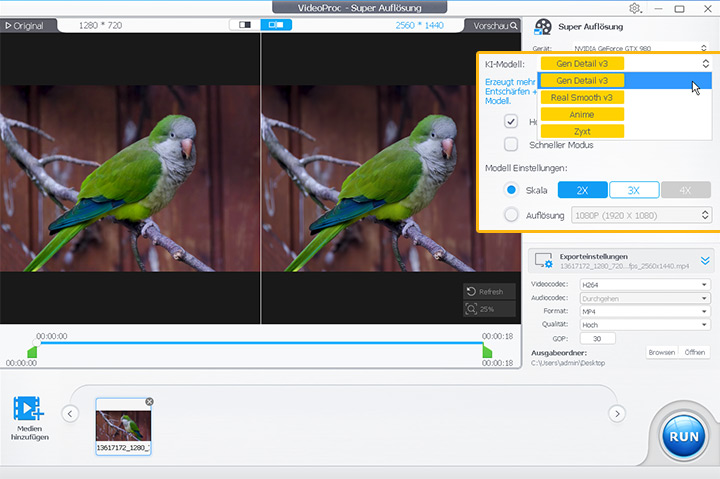Image resolution: width=720 pixels, height=479 pixels.
Task: Open the Gerät device dropdown
Action: click(640, 48)
